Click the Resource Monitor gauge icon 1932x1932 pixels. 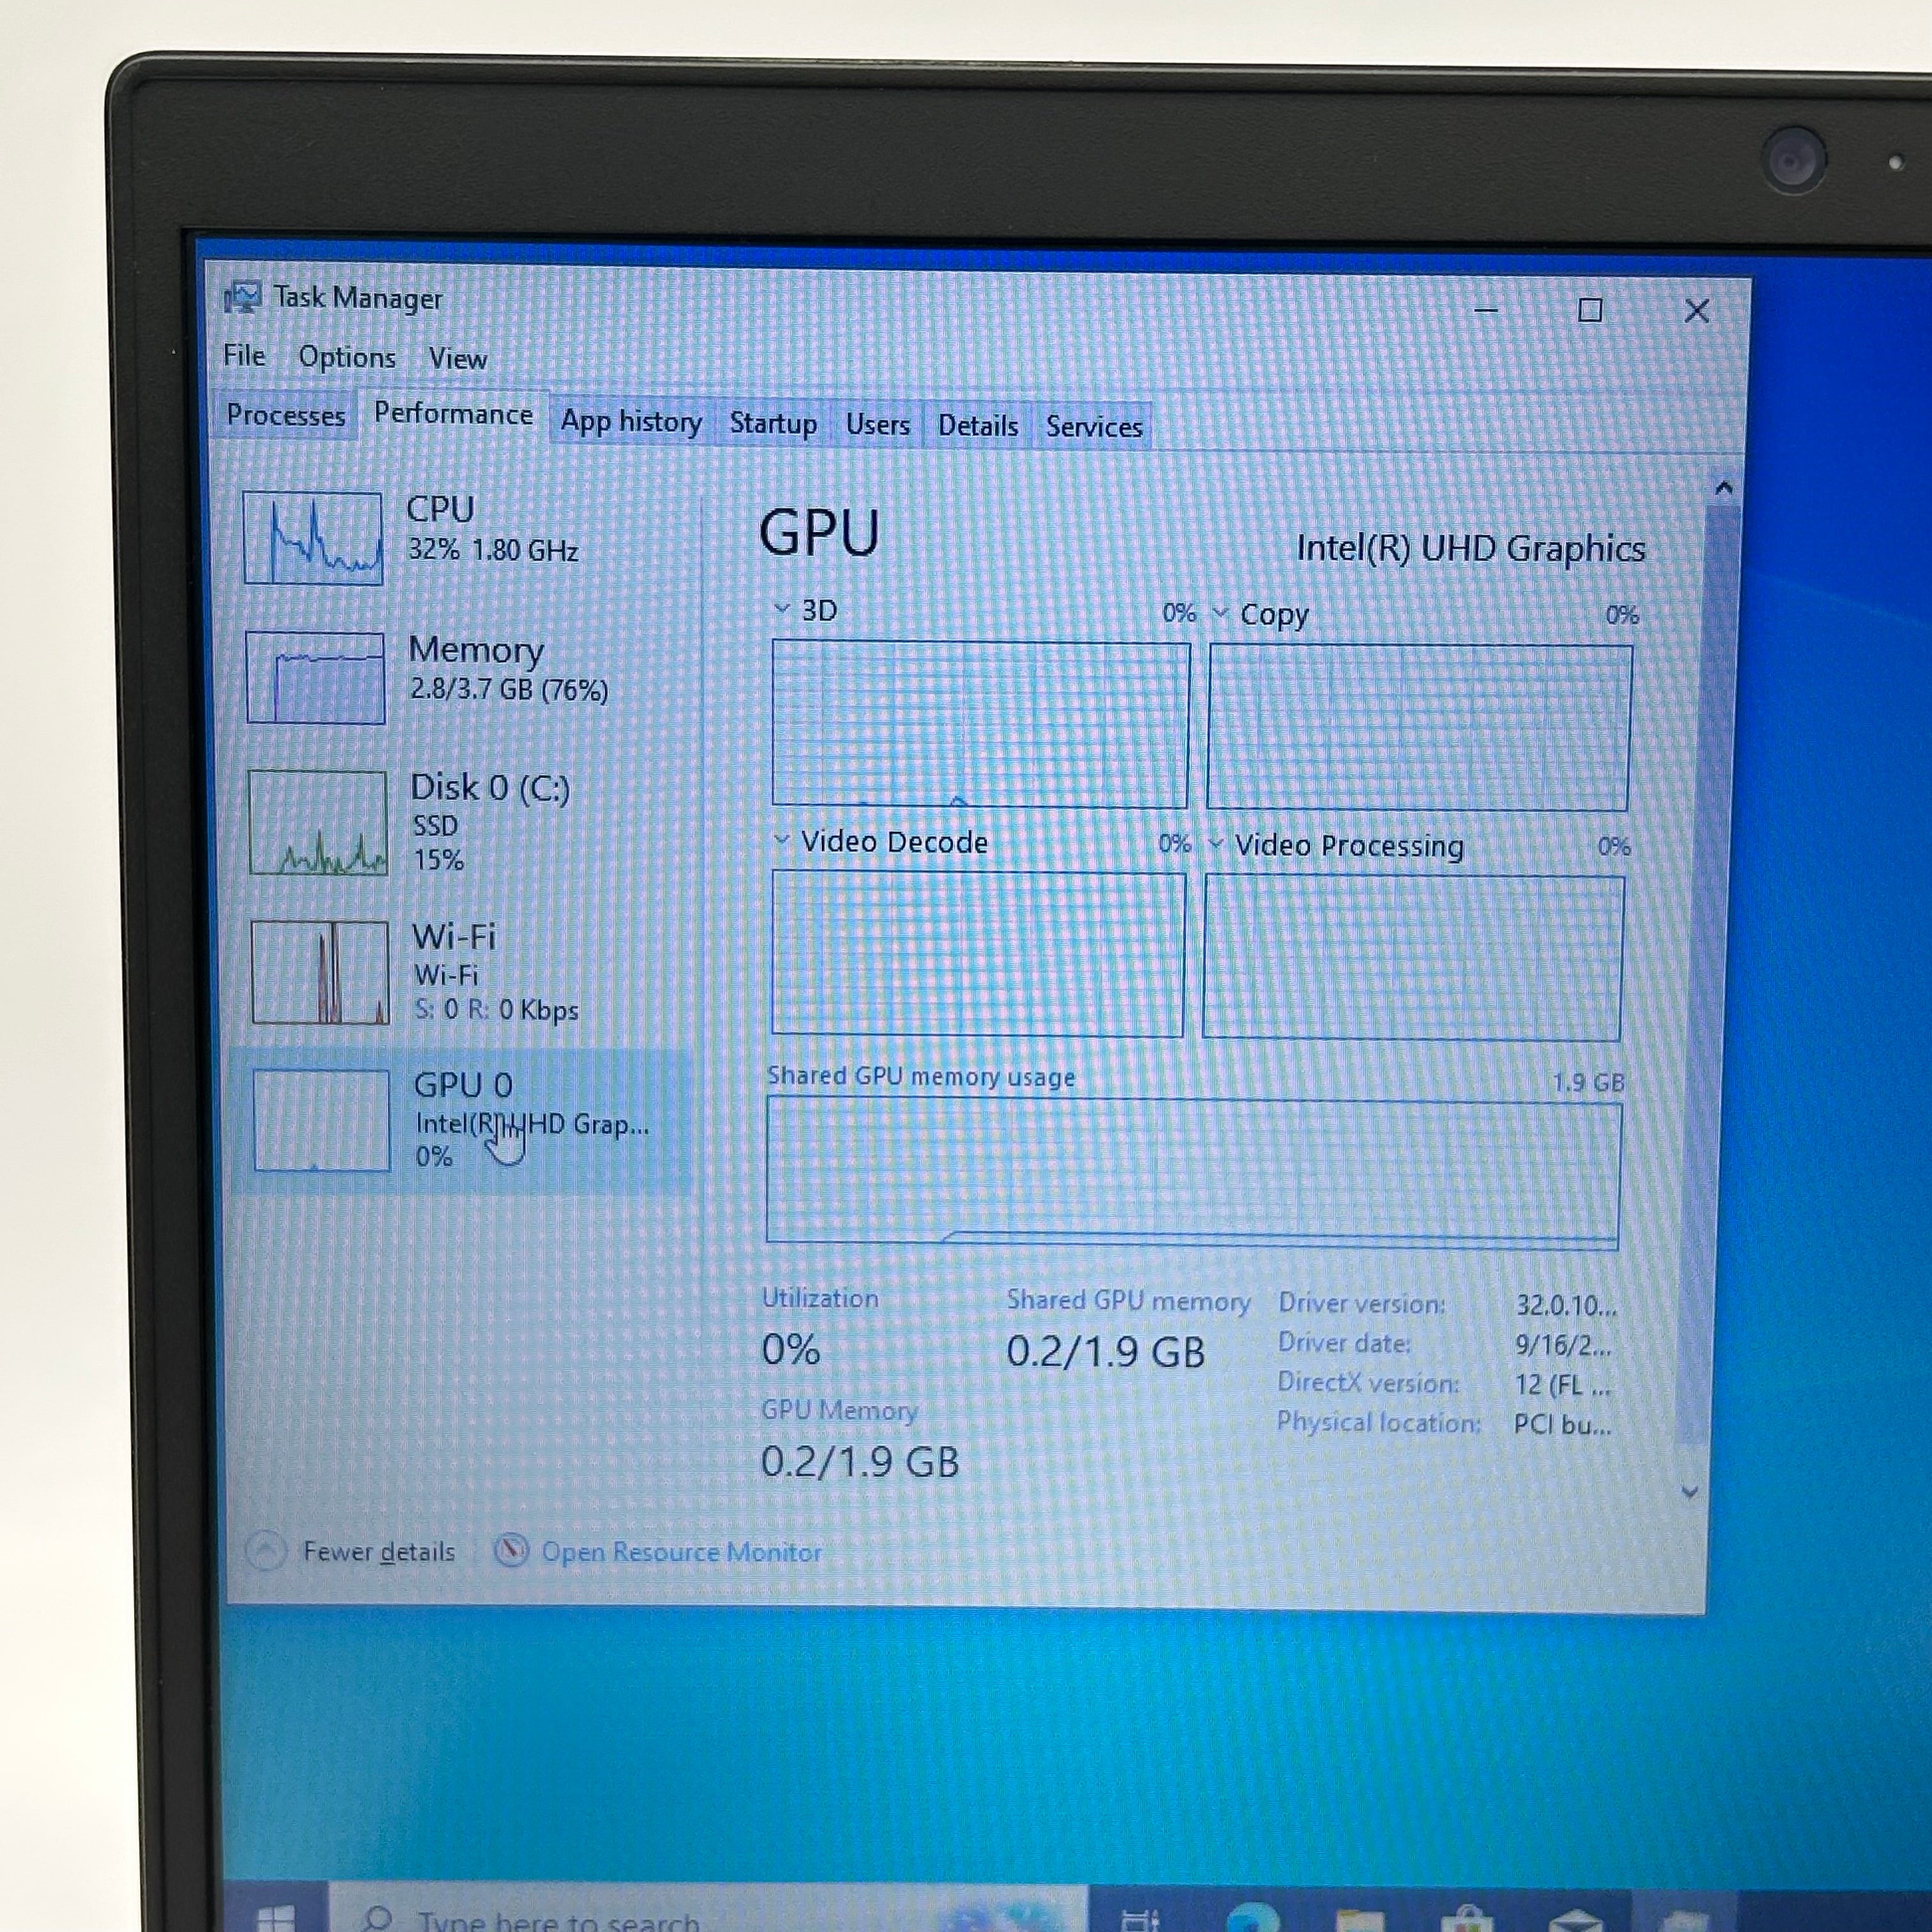point(511,1551)
